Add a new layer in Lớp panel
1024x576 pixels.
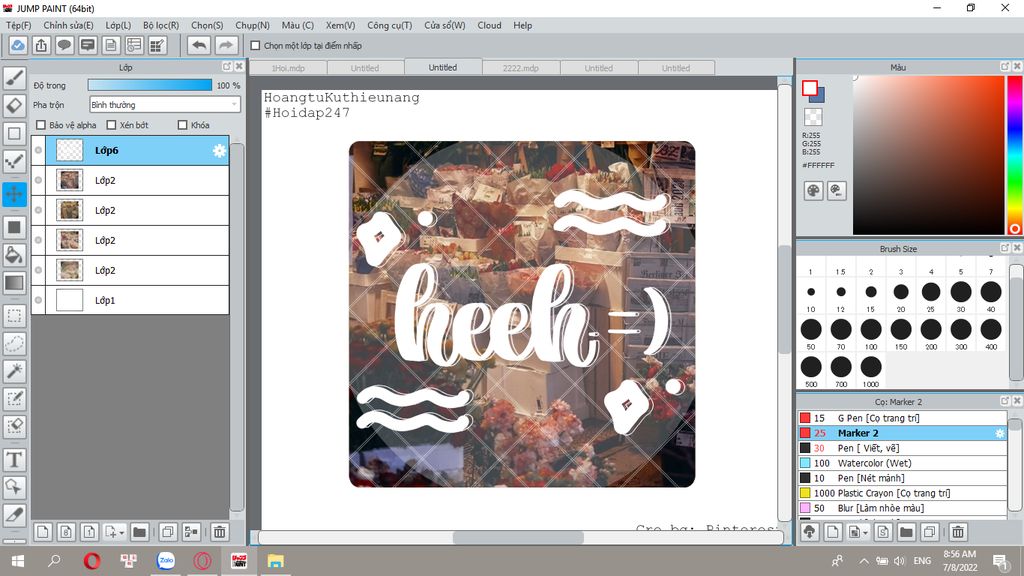coord(42,532)
